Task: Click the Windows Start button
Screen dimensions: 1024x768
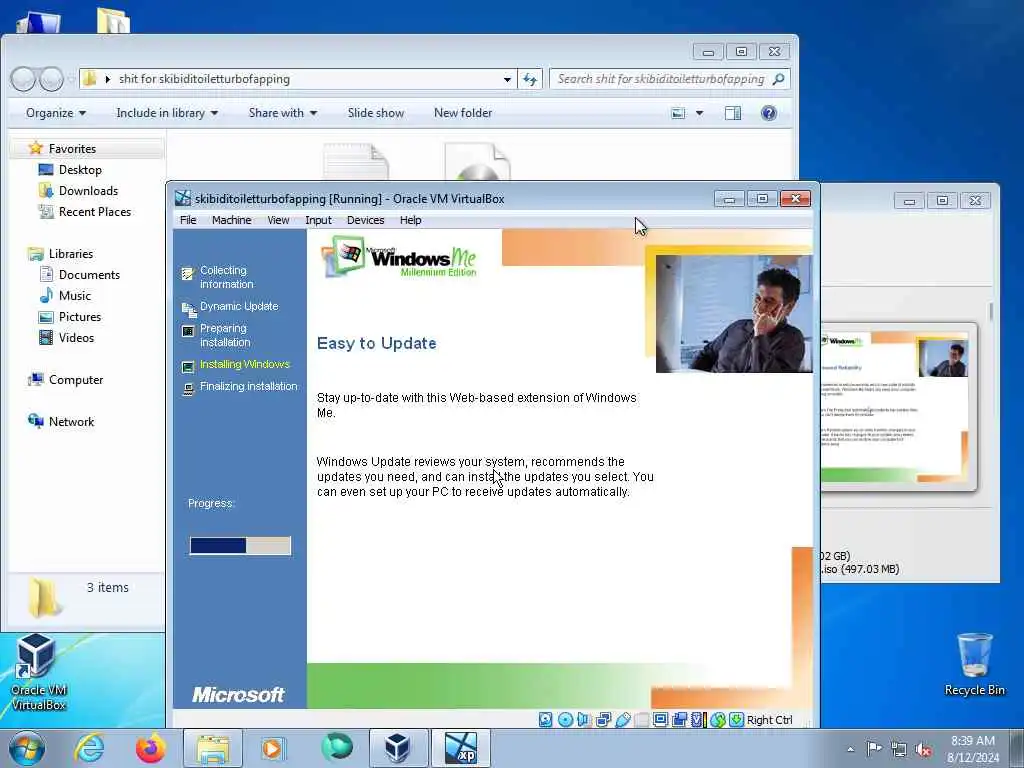Action: (26, 748)
